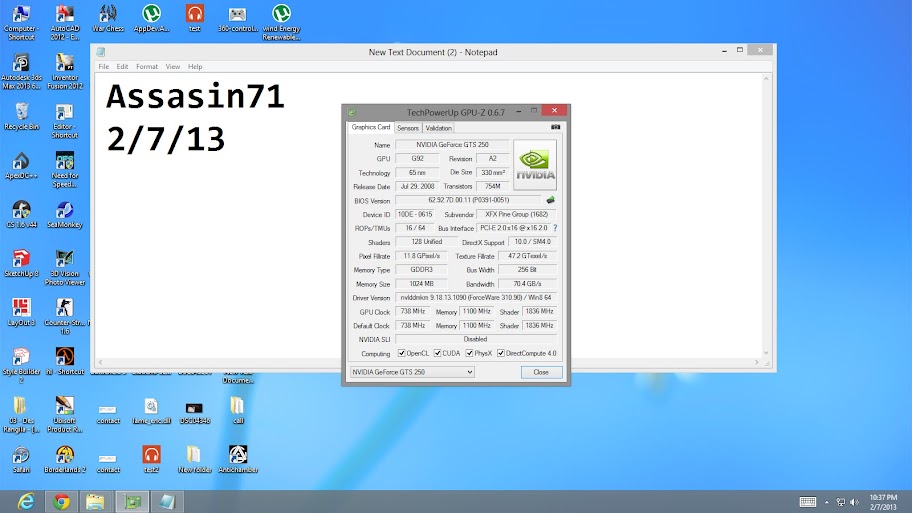Select the Autodesk 3ds Max 2013 icon
The width and height of the screenshot is (912, 513).
pos(22,72)
